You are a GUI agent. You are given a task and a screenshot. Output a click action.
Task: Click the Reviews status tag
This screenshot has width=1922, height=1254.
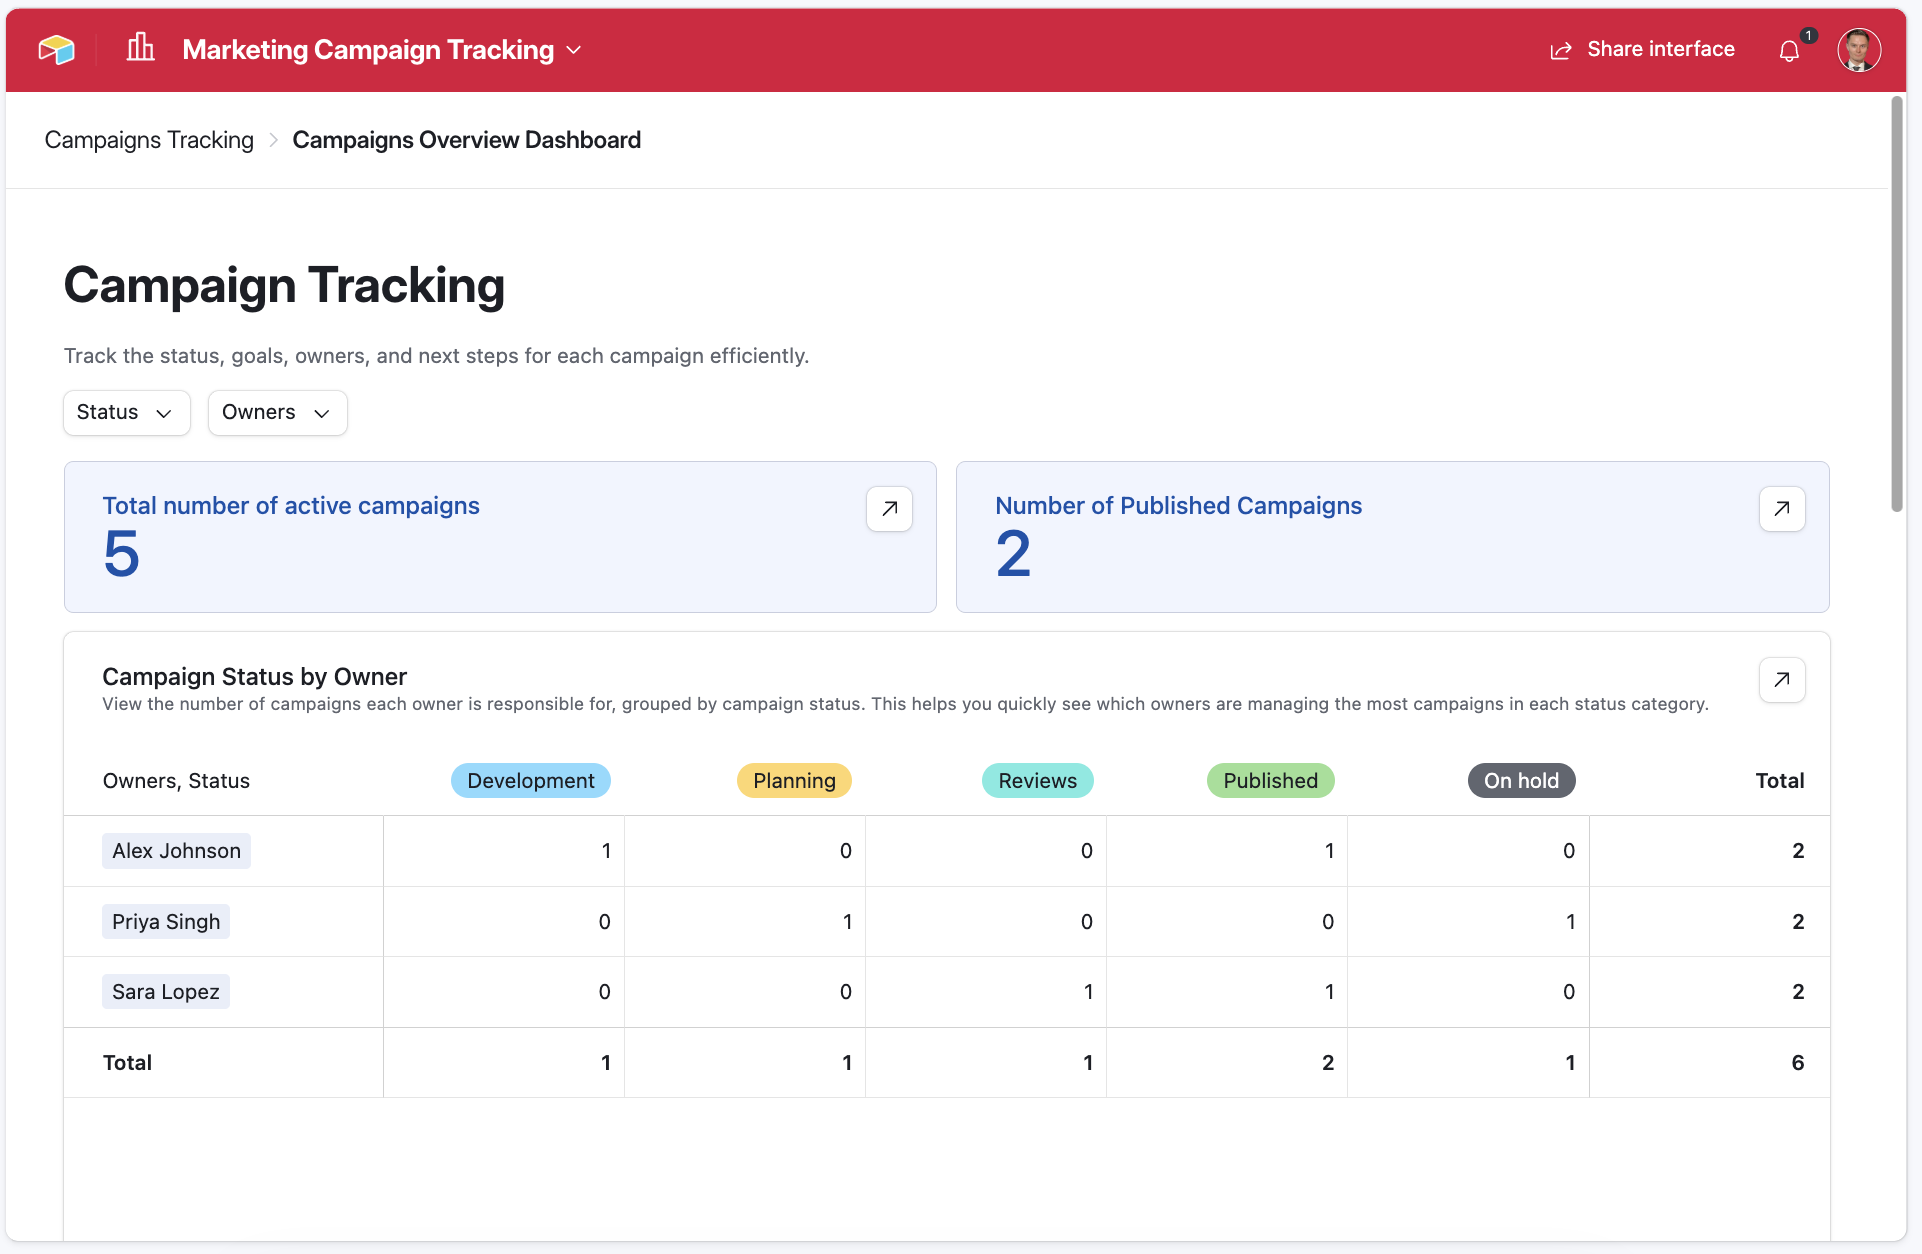(1038, 781)
